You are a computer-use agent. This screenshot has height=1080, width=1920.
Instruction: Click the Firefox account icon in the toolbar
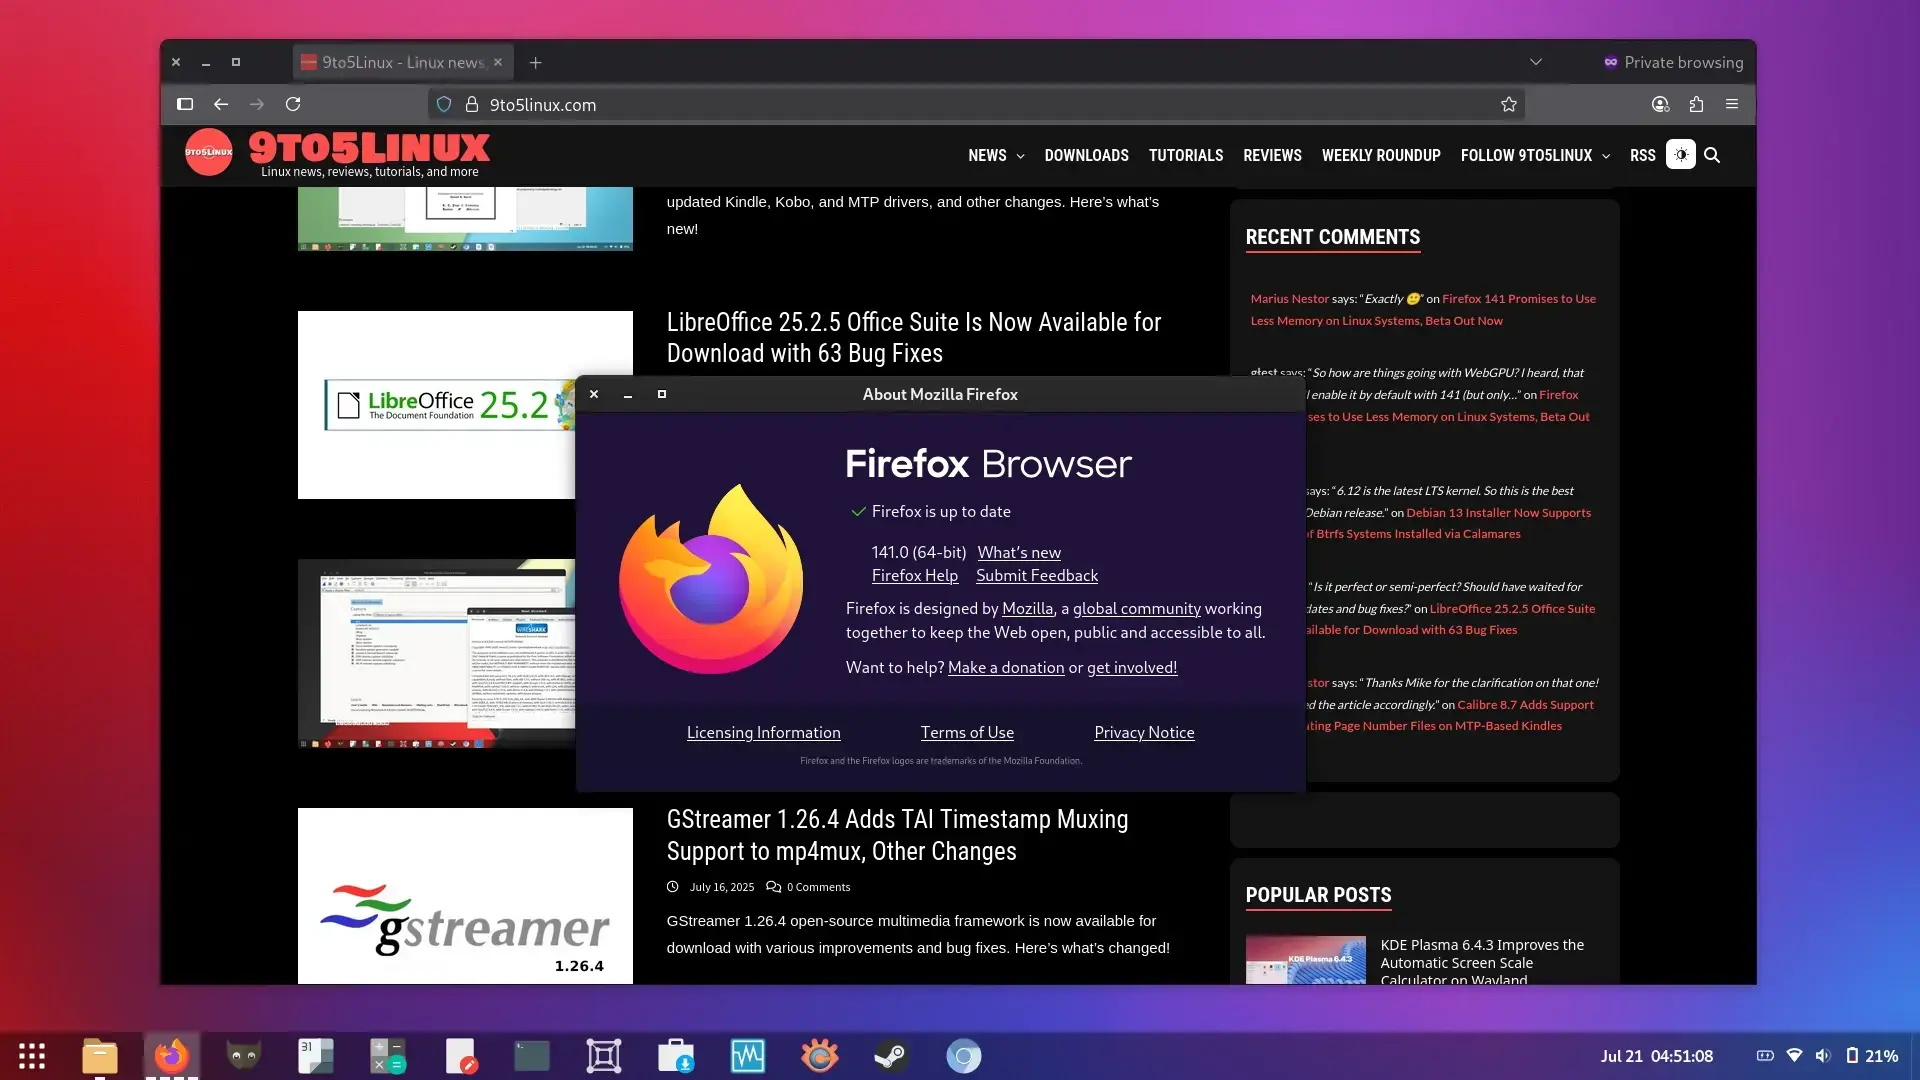[x=1660, y=104]
